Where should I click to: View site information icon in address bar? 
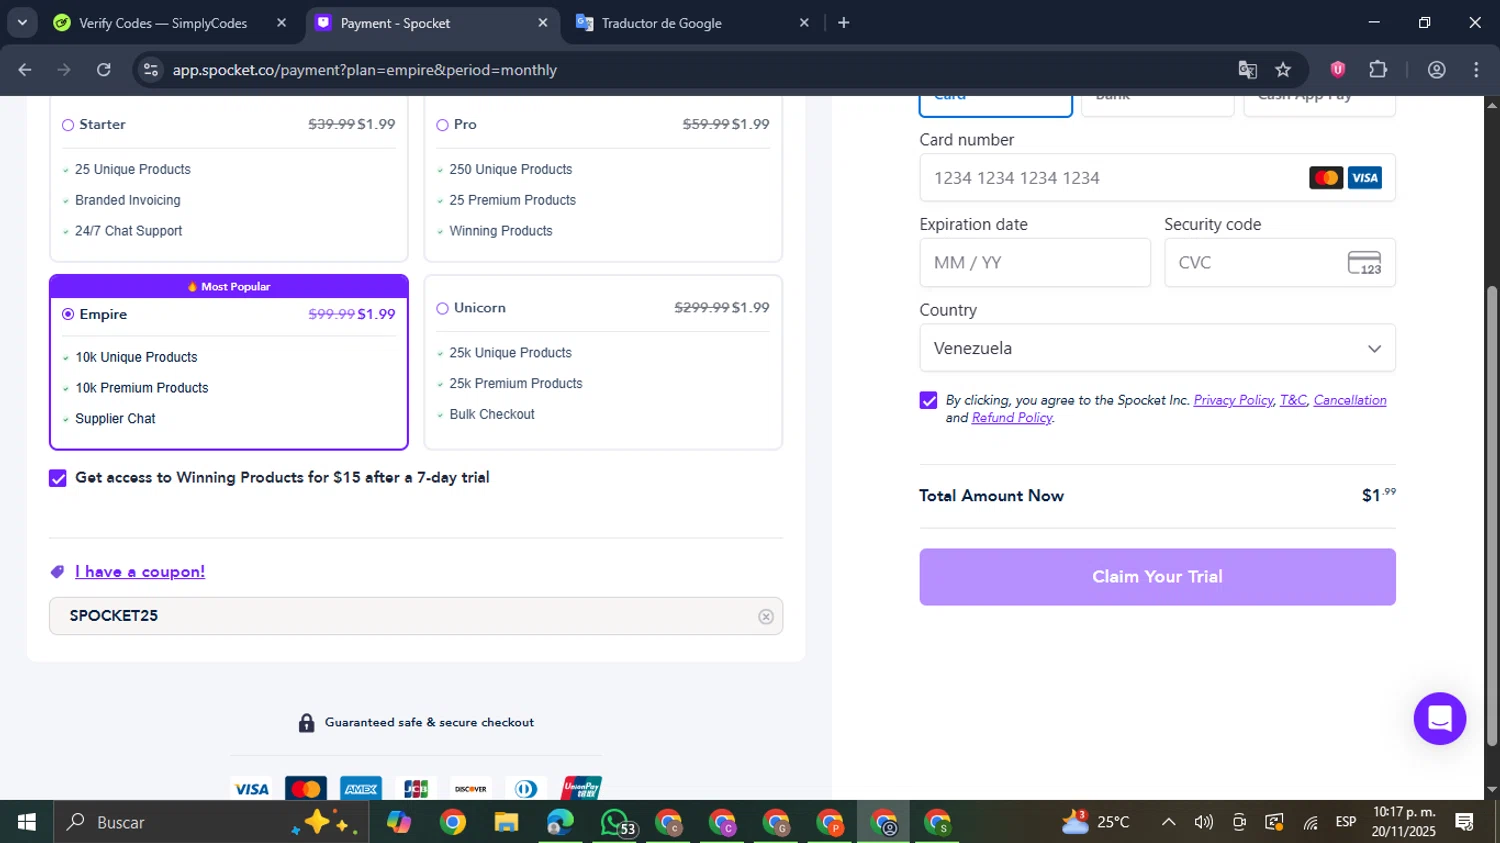[x=151, y=70]
